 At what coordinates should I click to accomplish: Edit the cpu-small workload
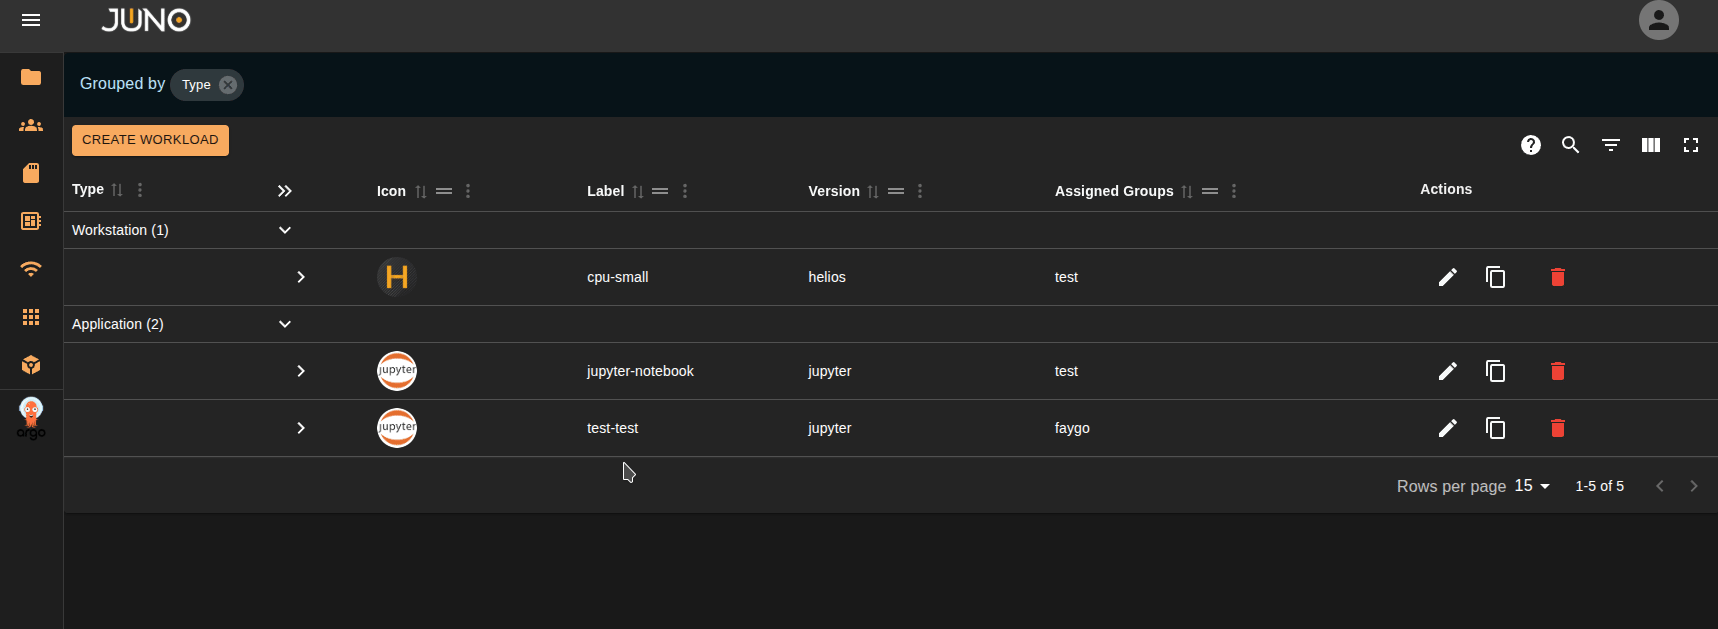(x=1447, y=277)
